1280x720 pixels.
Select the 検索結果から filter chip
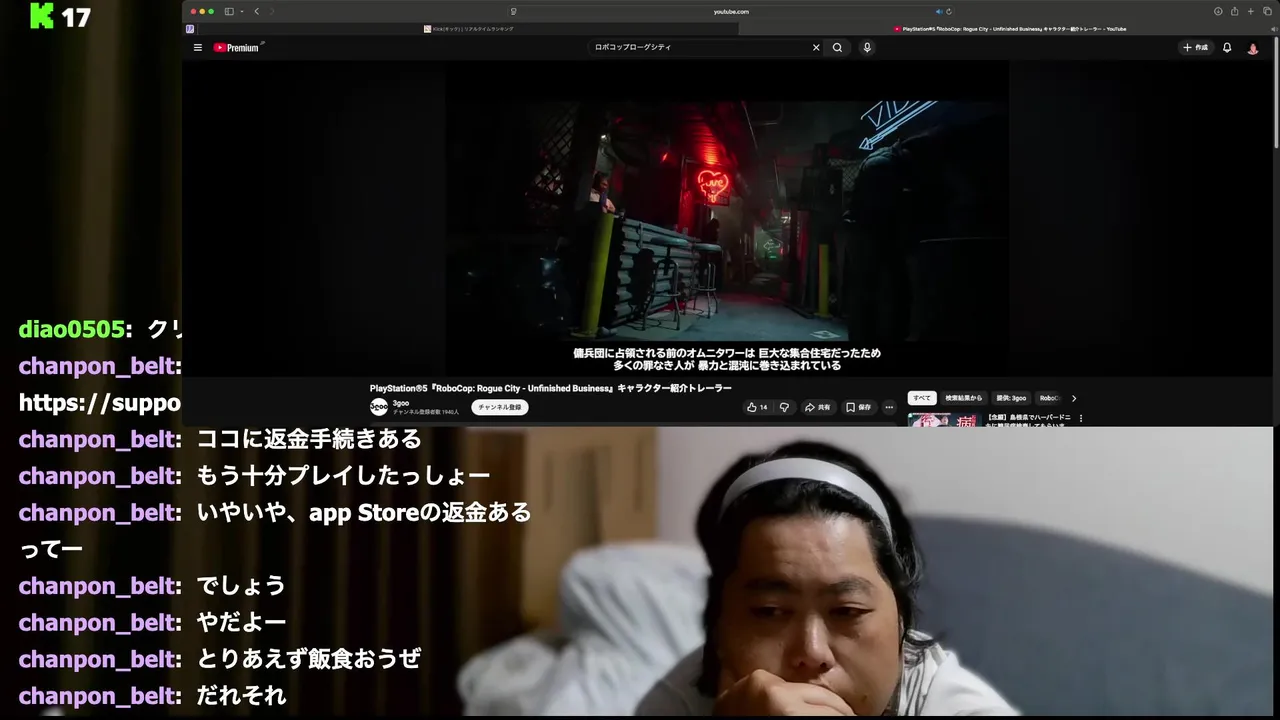[x=964, y=398]
